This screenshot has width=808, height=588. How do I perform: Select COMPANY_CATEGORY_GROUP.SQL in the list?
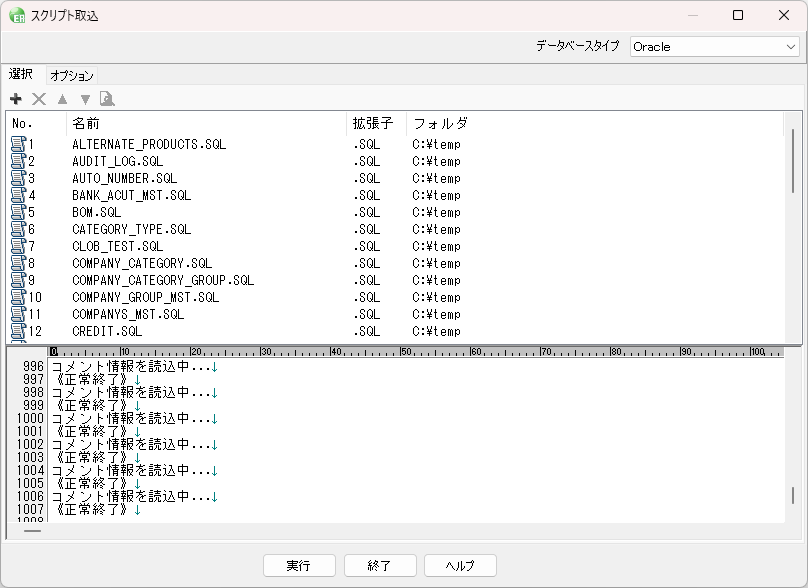pos(163,280)
